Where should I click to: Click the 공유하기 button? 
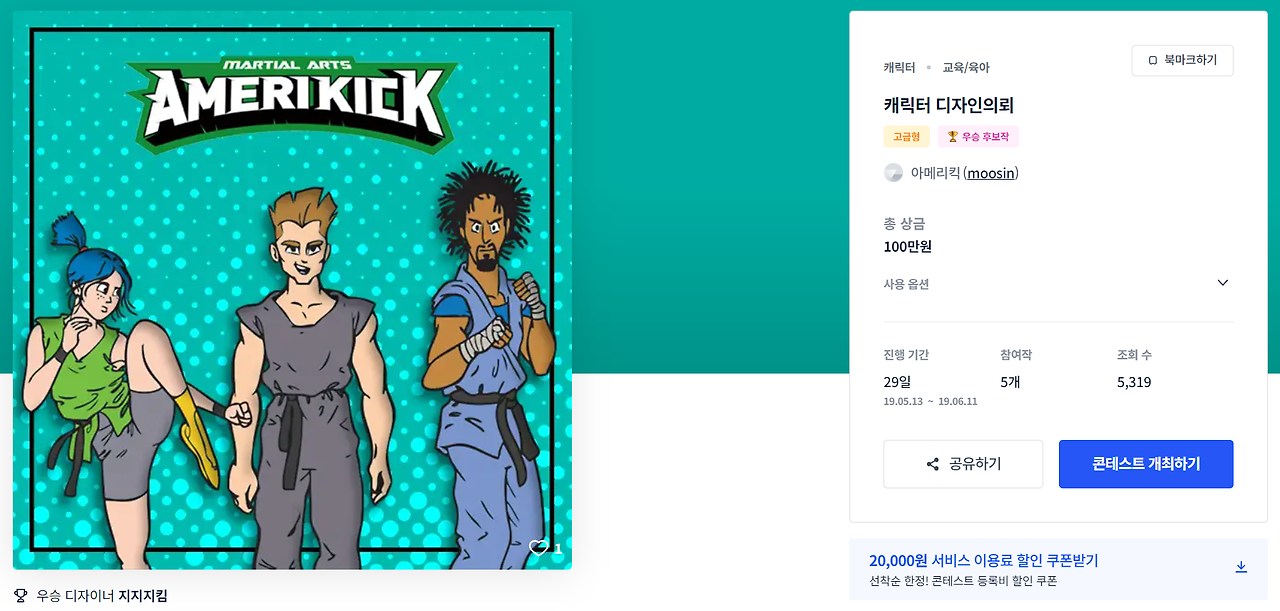point(963,464)
